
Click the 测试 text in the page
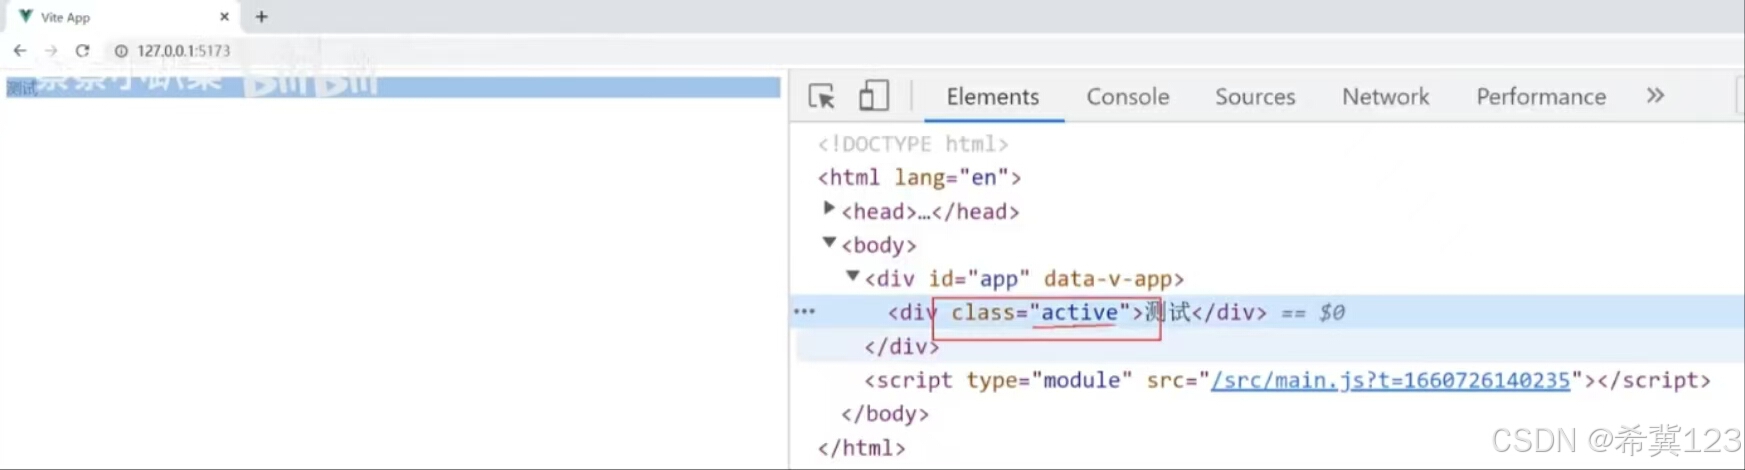tap(22, 88)
